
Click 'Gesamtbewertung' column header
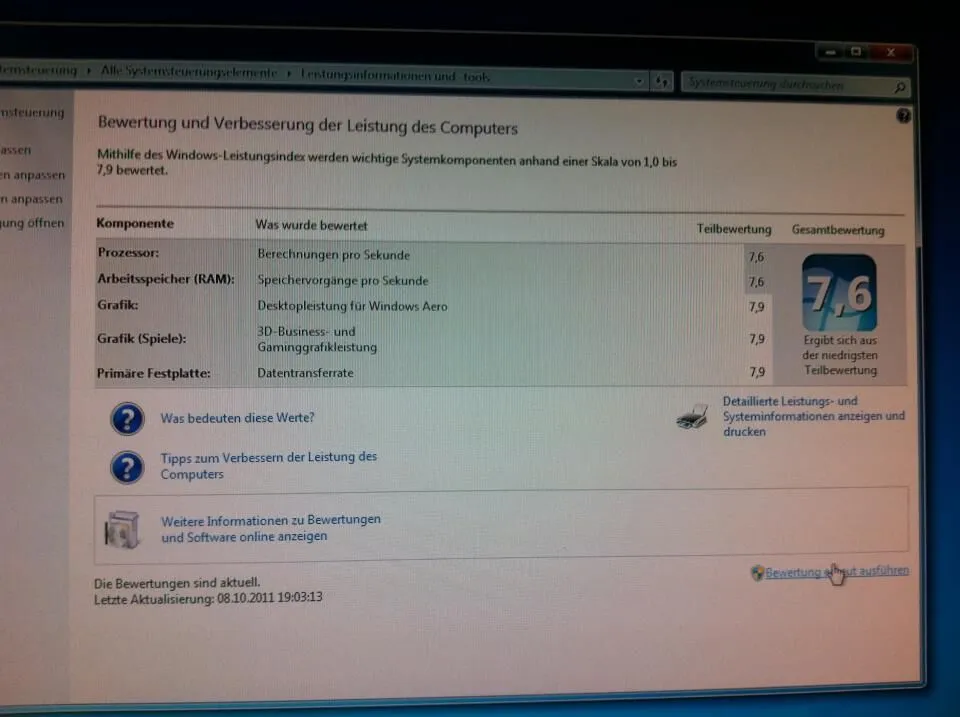[838, 230]
